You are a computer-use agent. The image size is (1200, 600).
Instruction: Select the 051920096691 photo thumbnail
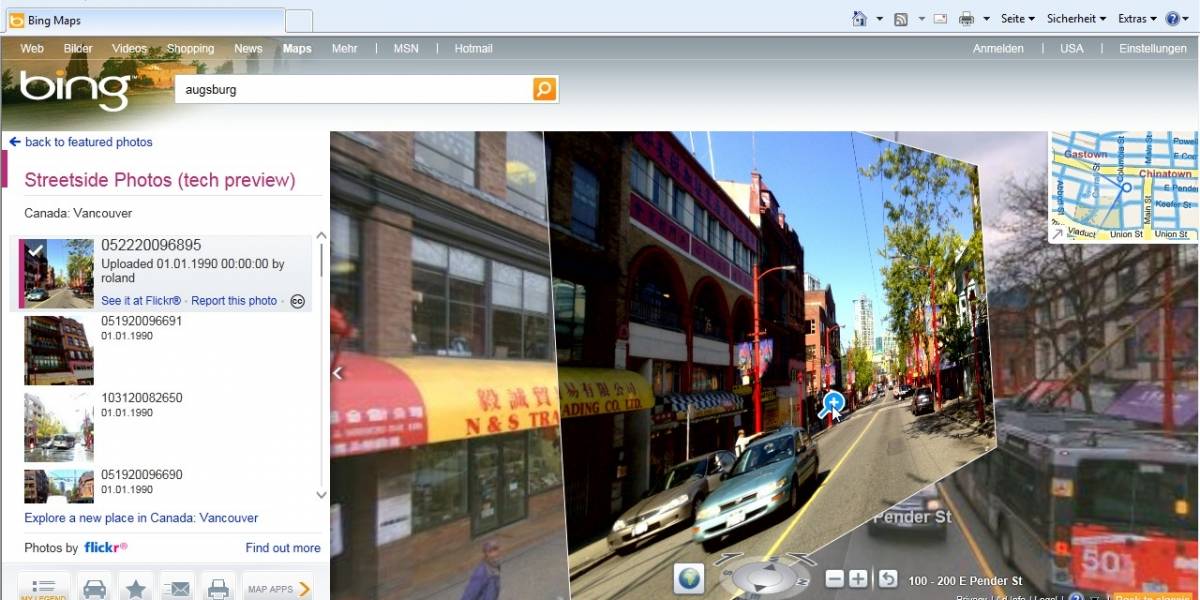(58, 351)
